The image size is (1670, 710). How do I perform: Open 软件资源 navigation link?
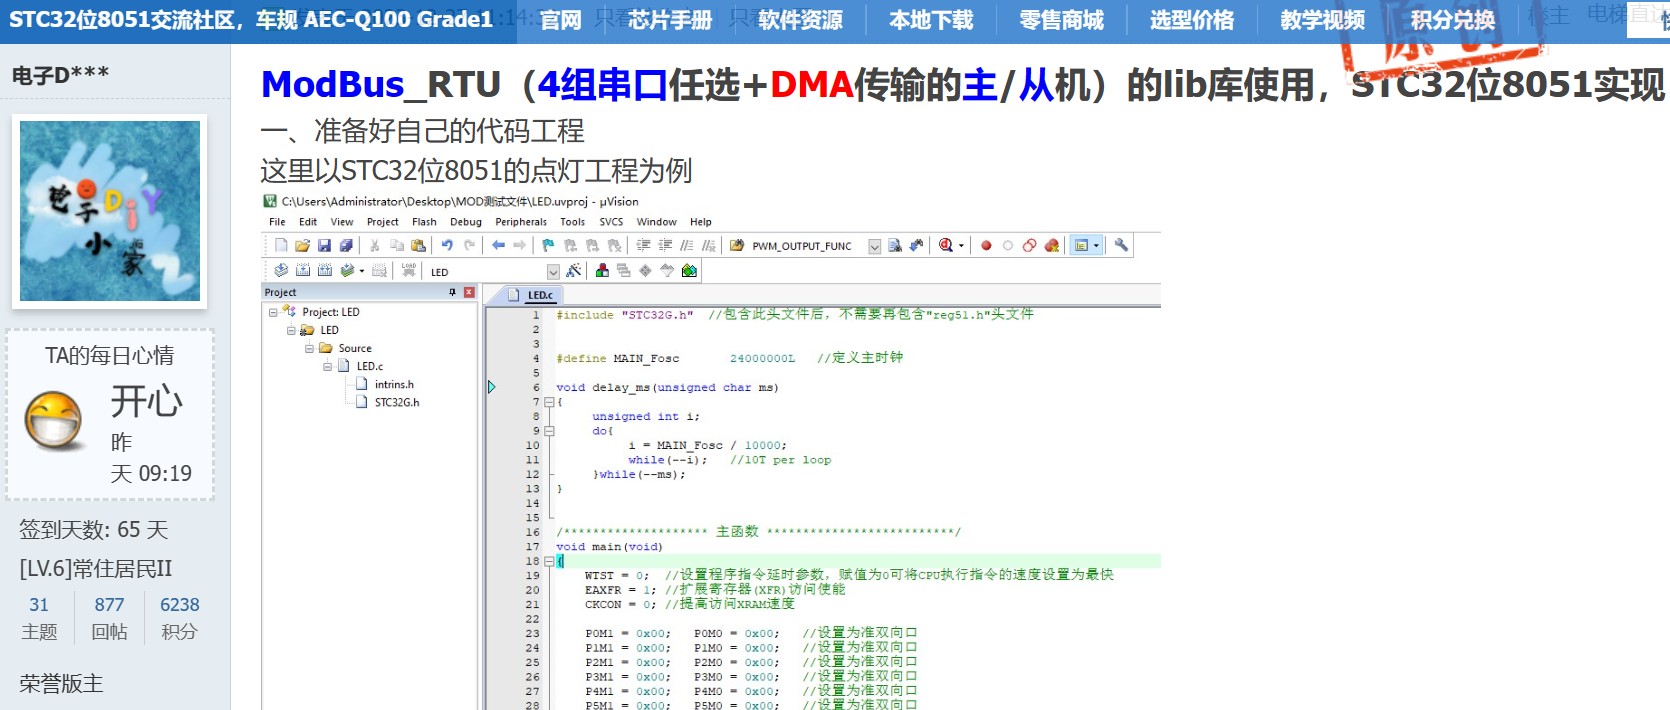(x=800, y=20)
